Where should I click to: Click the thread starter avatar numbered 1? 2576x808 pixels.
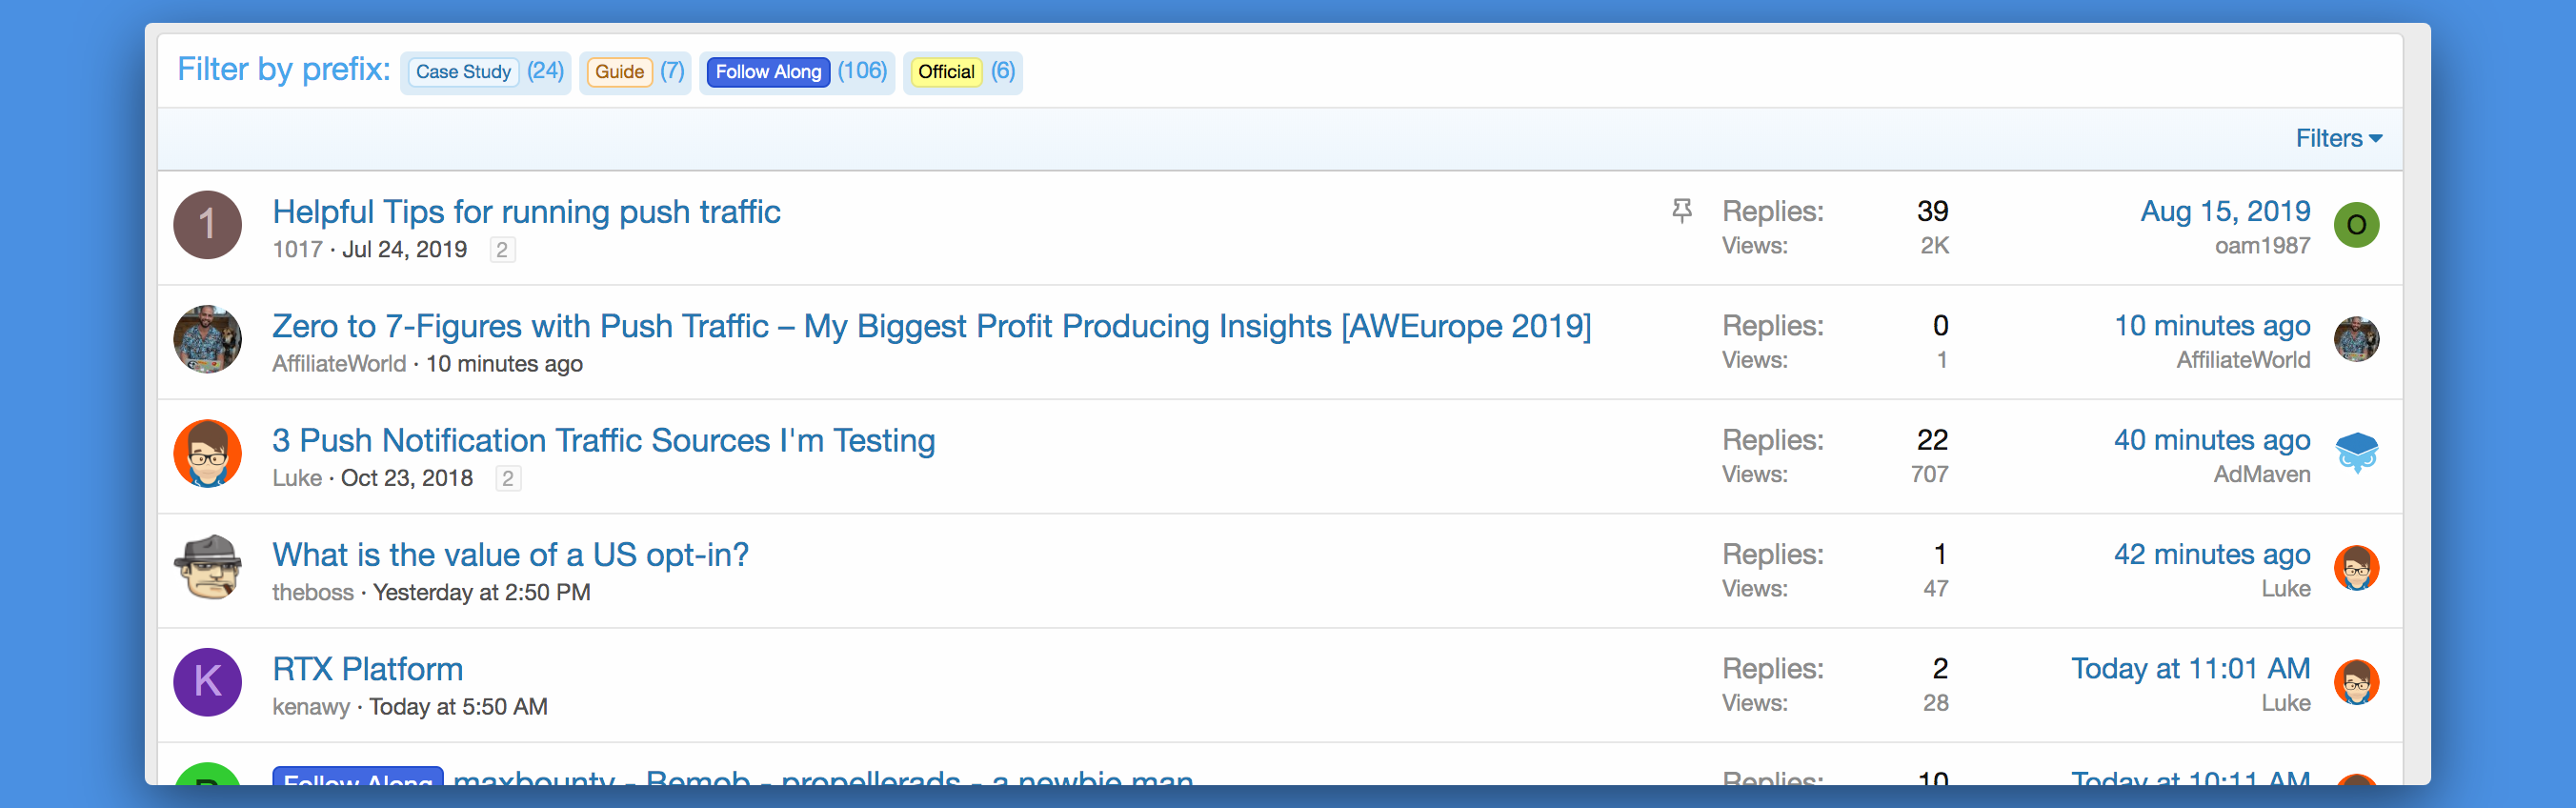pyautogui.click(x=207, y=225)
